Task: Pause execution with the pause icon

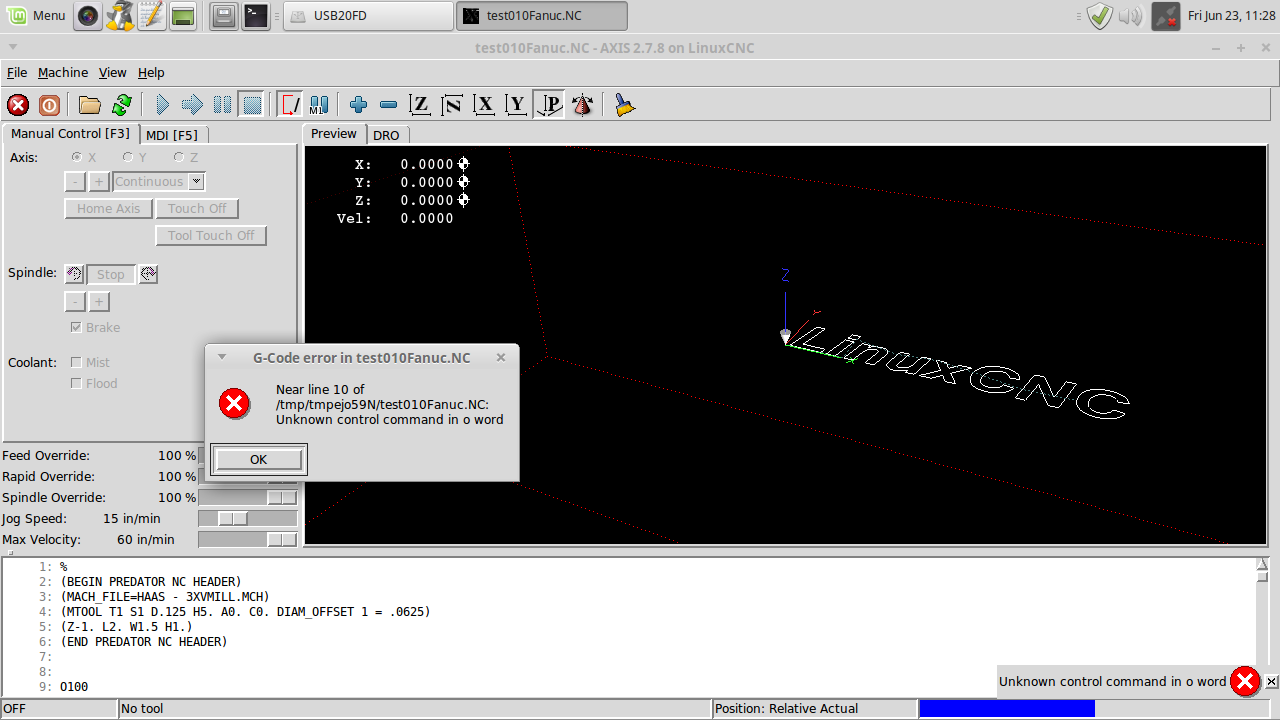Action: pyautogui.click(x=222, y=105)
